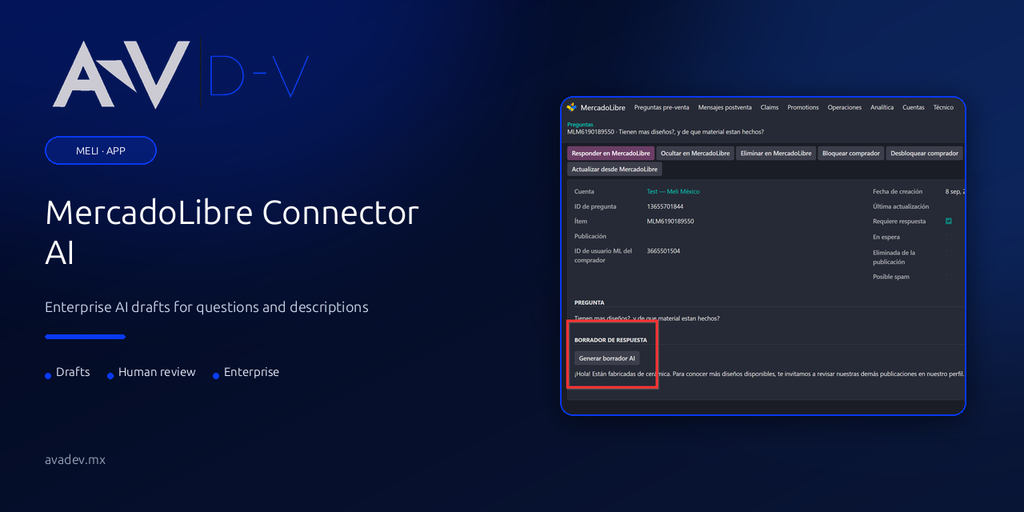Open the Analítica menu
This screenshot has width=1024, height=512.
[x=882, y=107]
